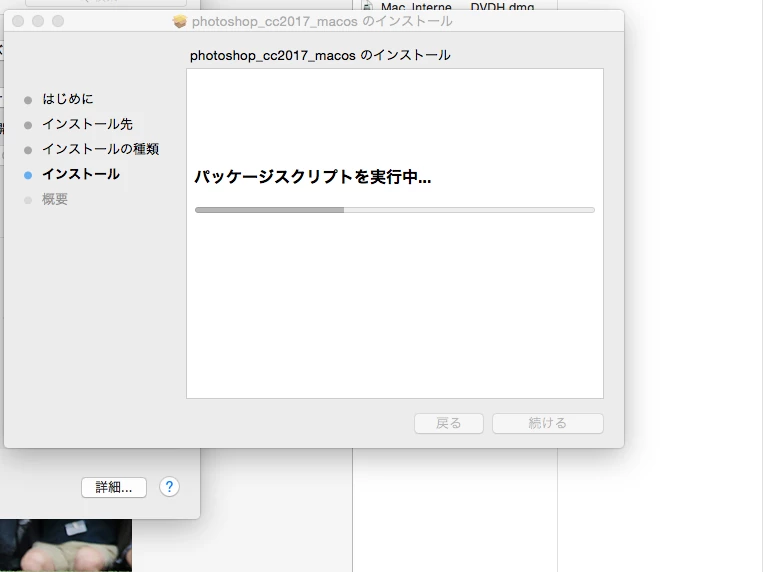Image resolution: width=772 pixels, height=572 pixels.
Task: Click the パッケージスクリプトを実行中 status text
Action: [313, 177]
